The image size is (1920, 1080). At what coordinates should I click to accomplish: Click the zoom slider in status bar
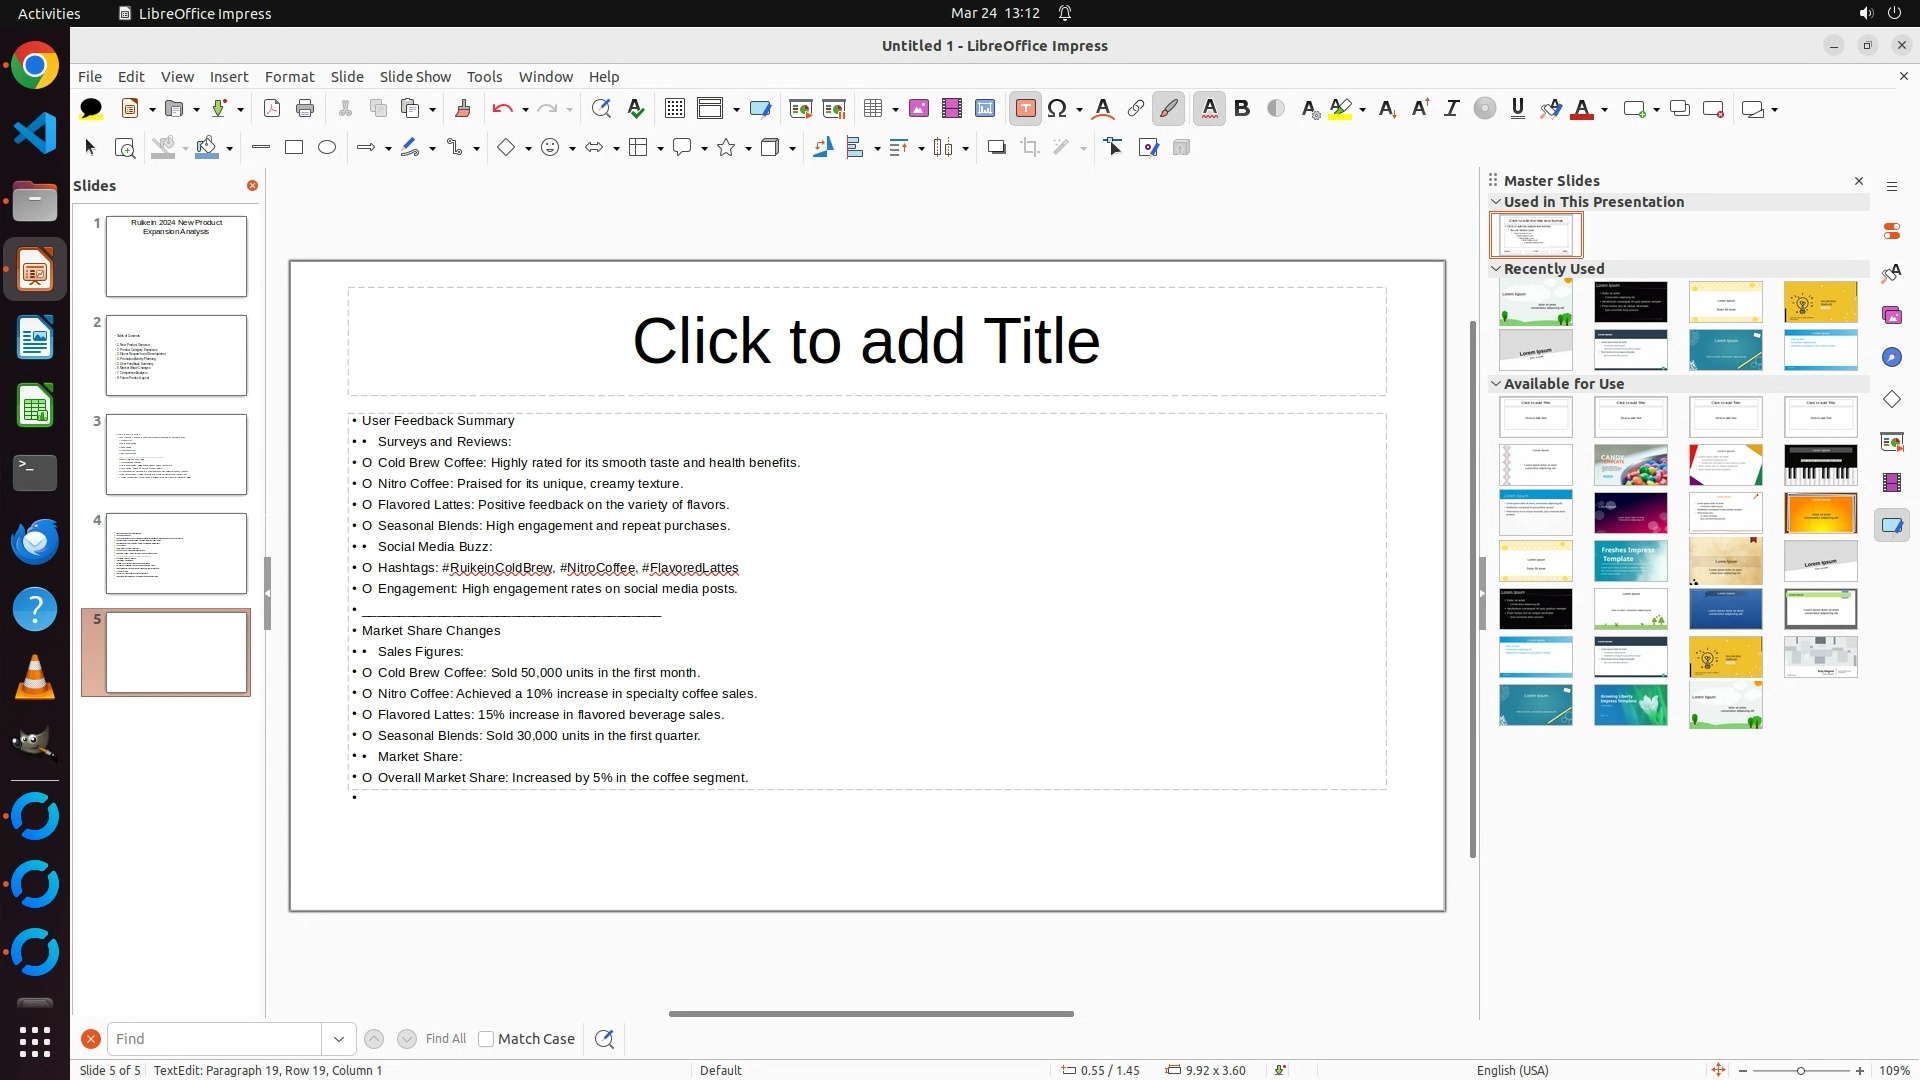tap(1800, 1071)
